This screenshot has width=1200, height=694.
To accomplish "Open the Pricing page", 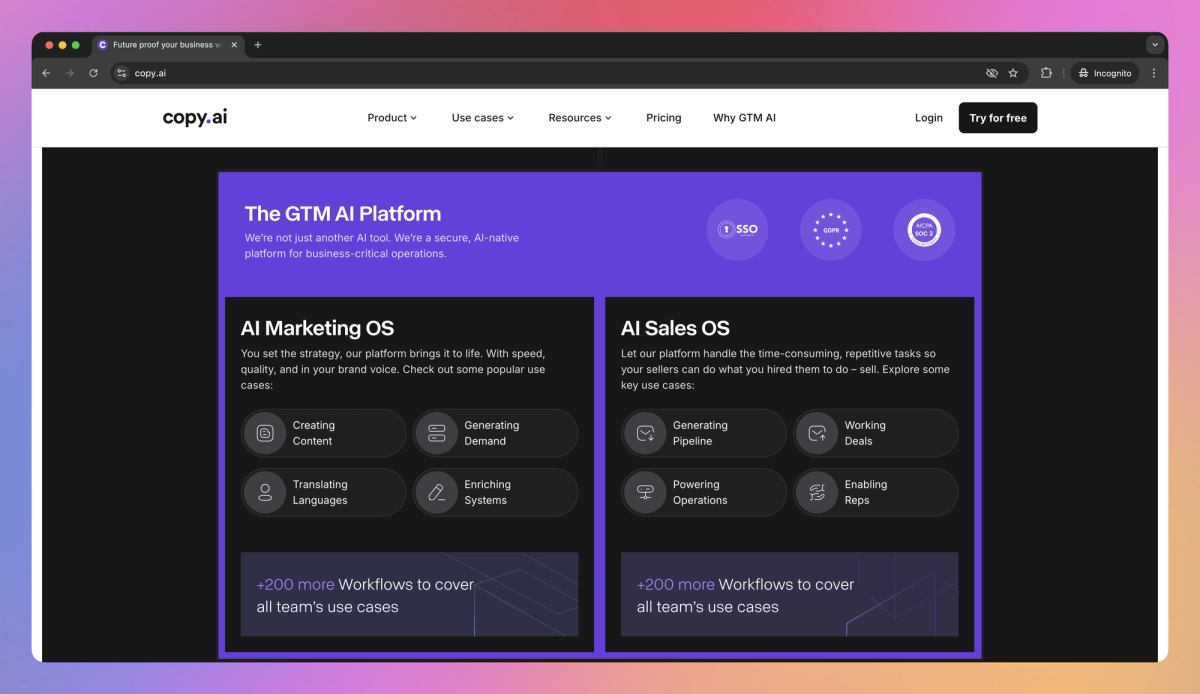I will point(664,118).
